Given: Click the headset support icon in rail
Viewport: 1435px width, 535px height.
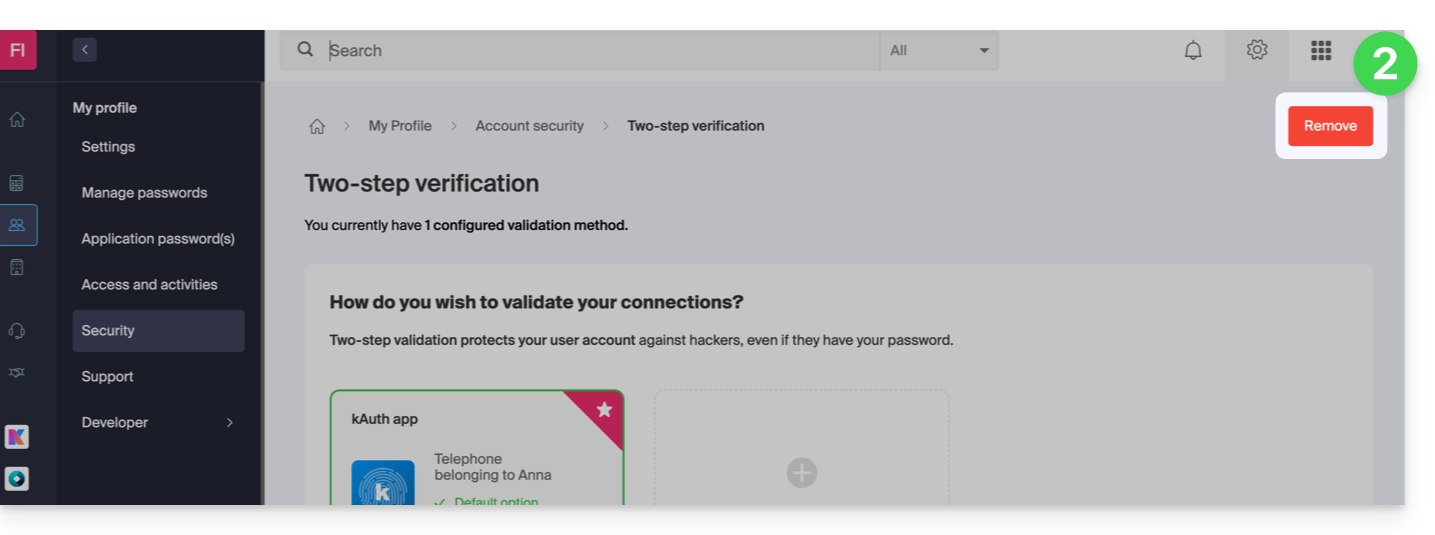Looking at the screenshot, I should point(17,331).
